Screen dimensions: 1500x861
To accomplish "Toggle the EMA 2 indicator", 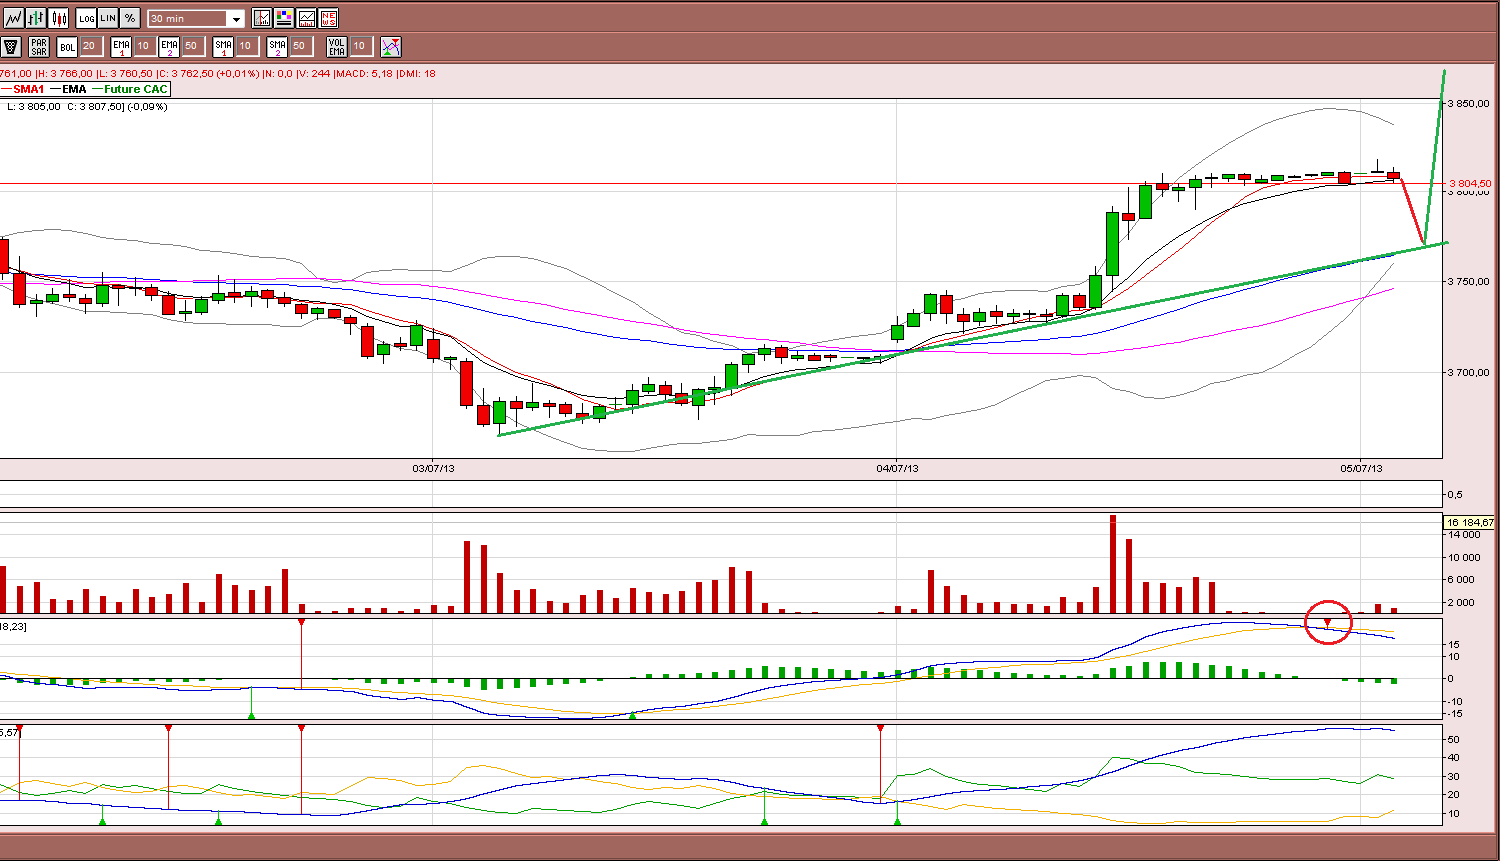I will click(169, 46).
